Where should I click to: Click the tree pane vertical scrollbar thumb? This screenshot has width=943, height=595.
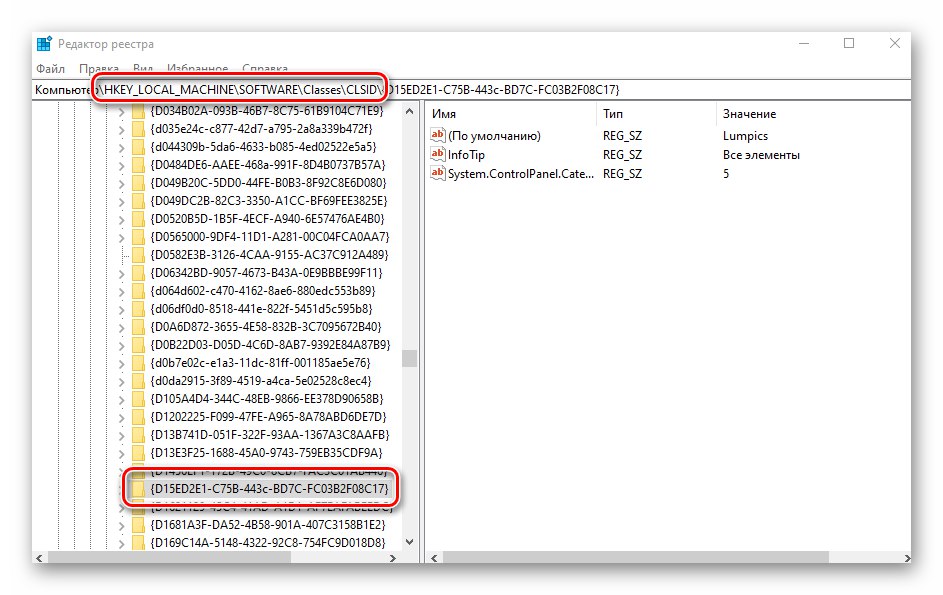(x=410, y=359)
